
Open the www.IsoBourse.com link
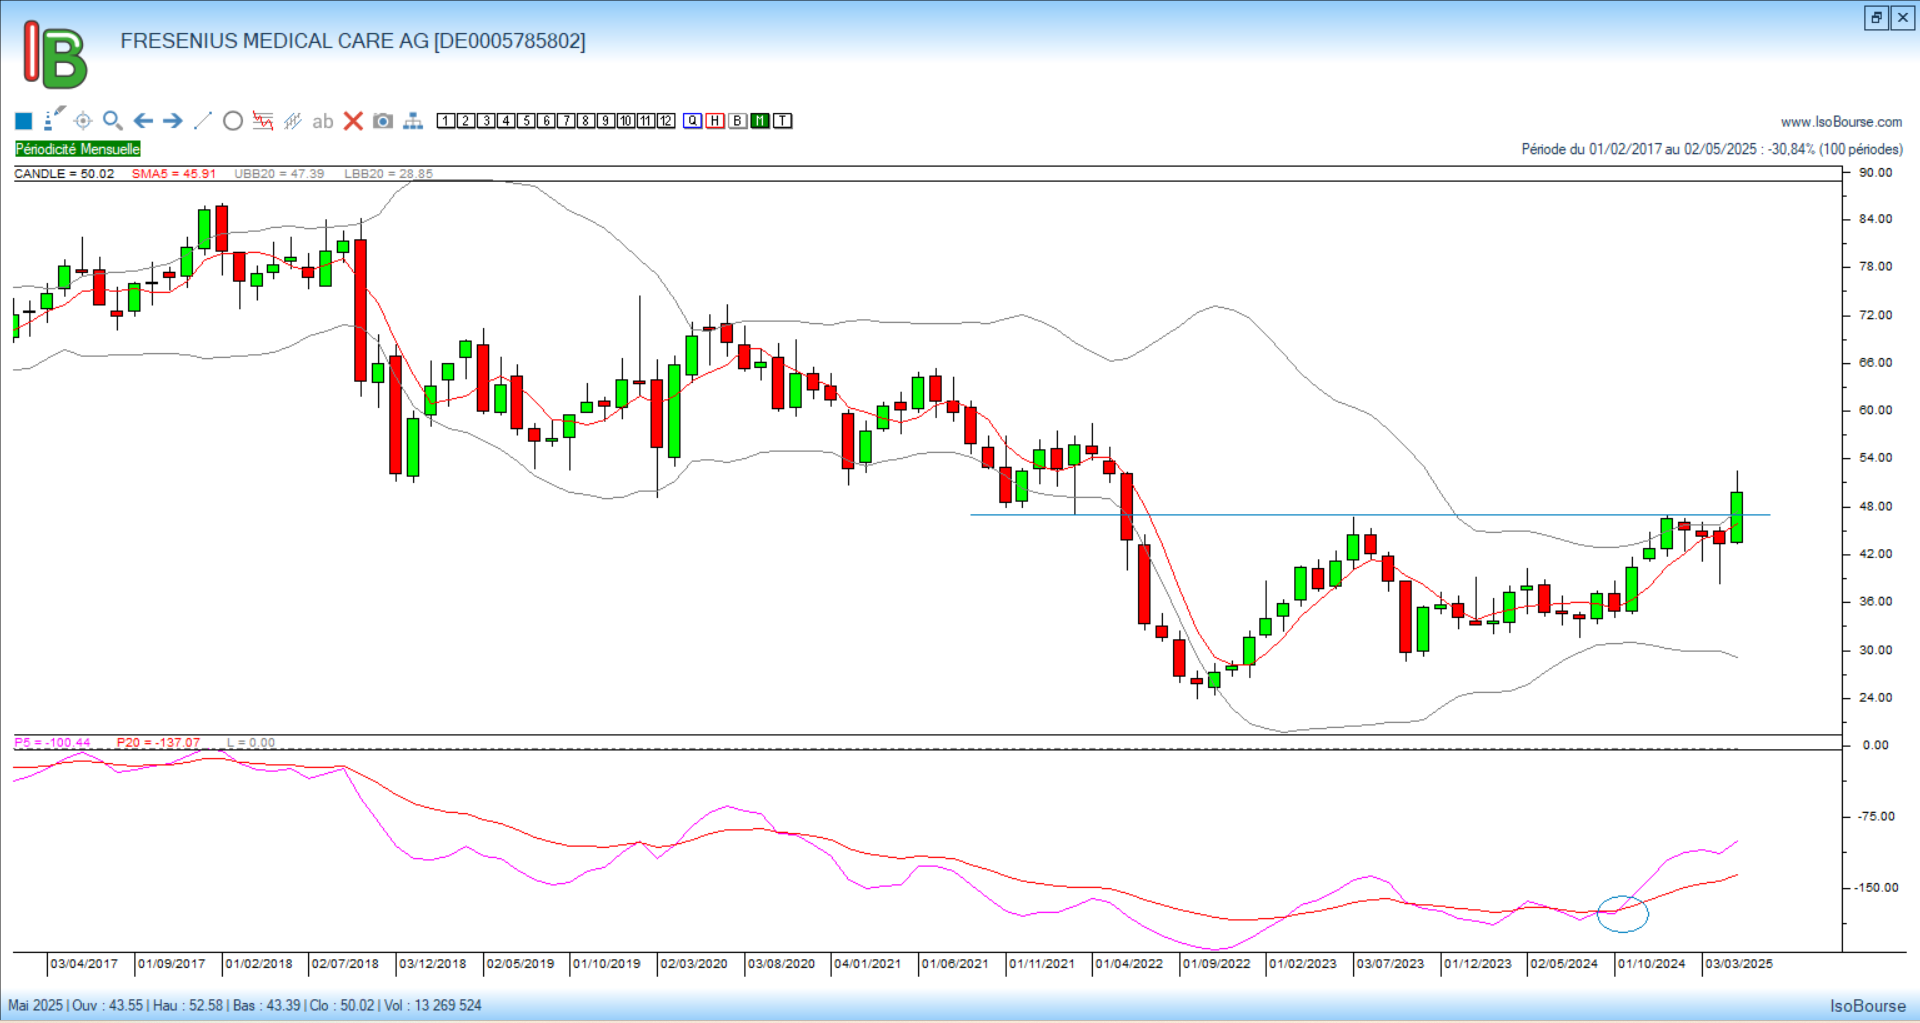tap(1841, 122)
